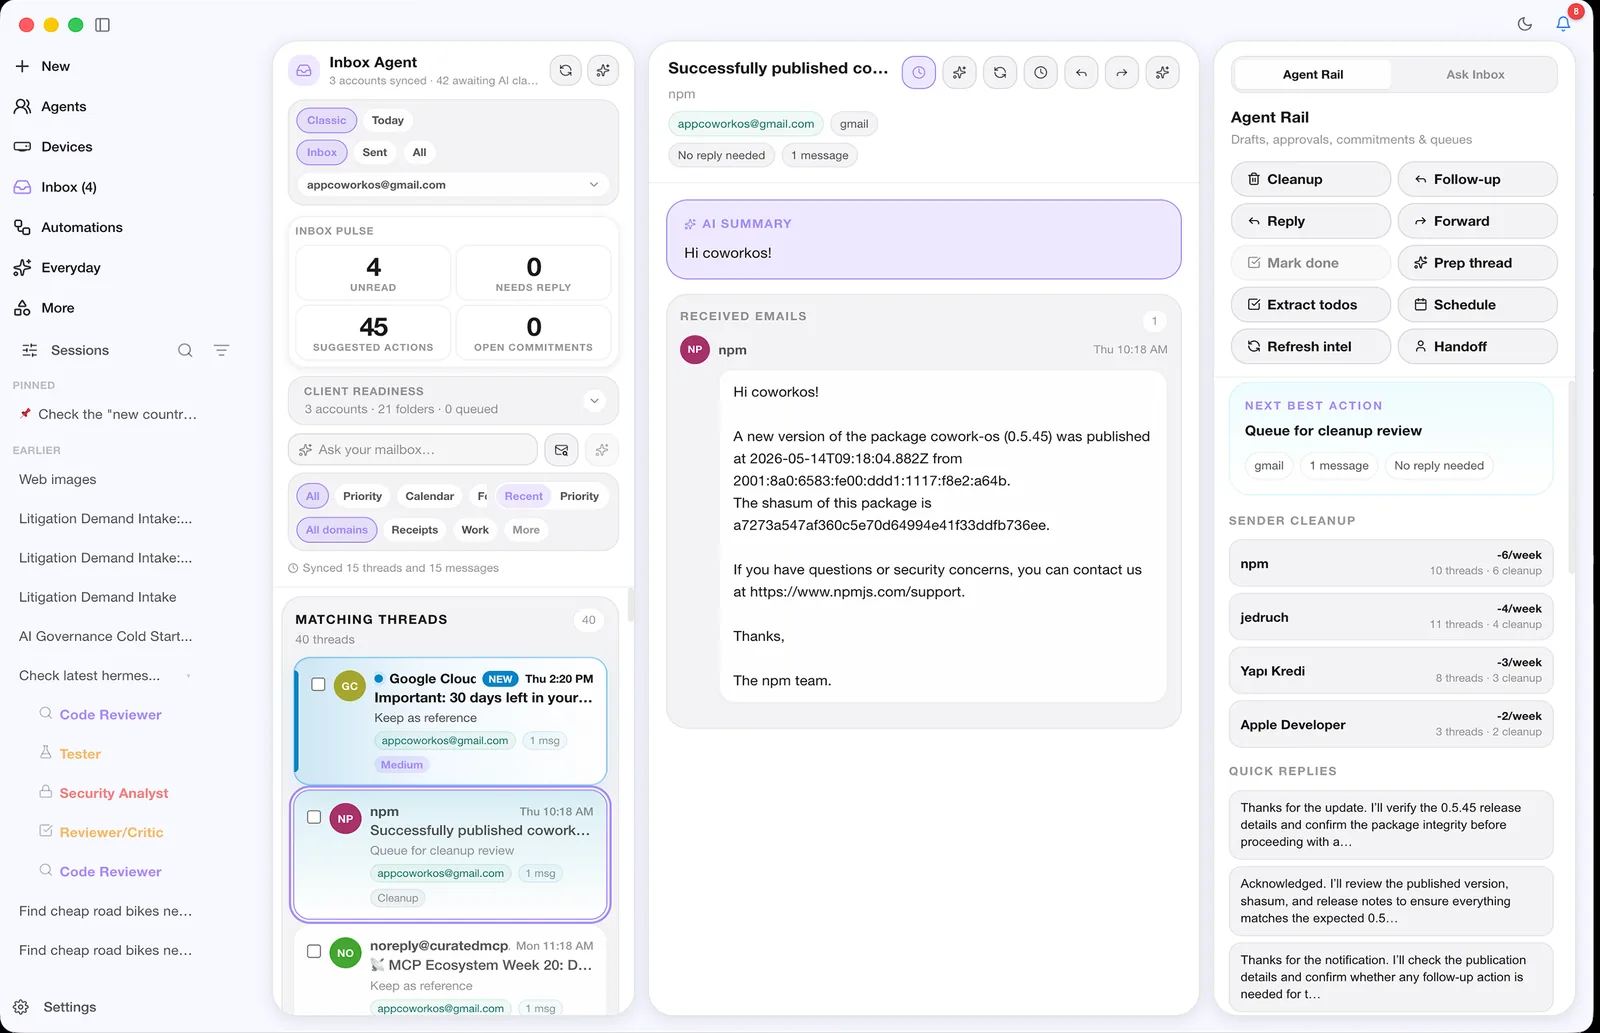Switch to the Ask Inbox tab

1475,74
